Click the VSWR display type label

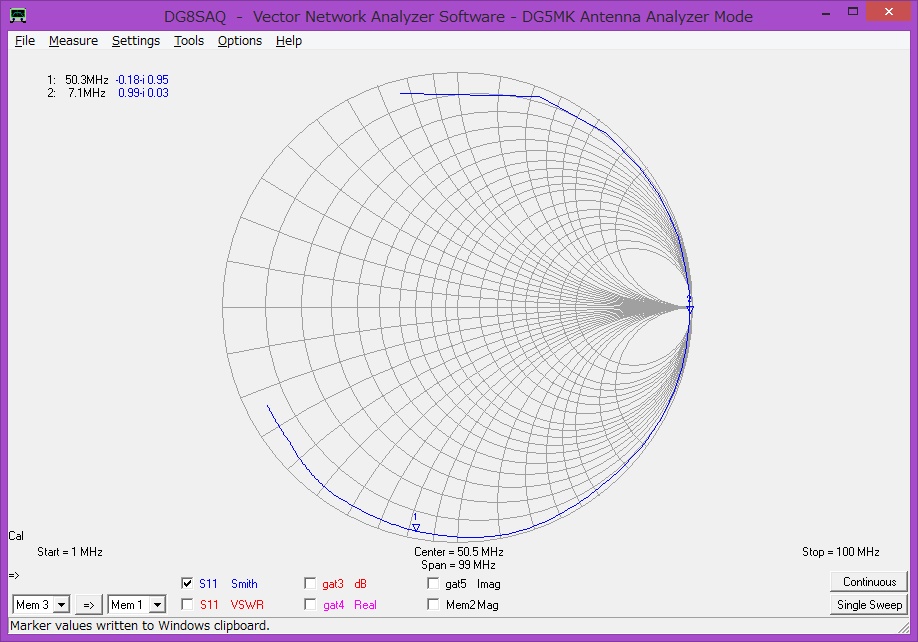click(246, 605)
